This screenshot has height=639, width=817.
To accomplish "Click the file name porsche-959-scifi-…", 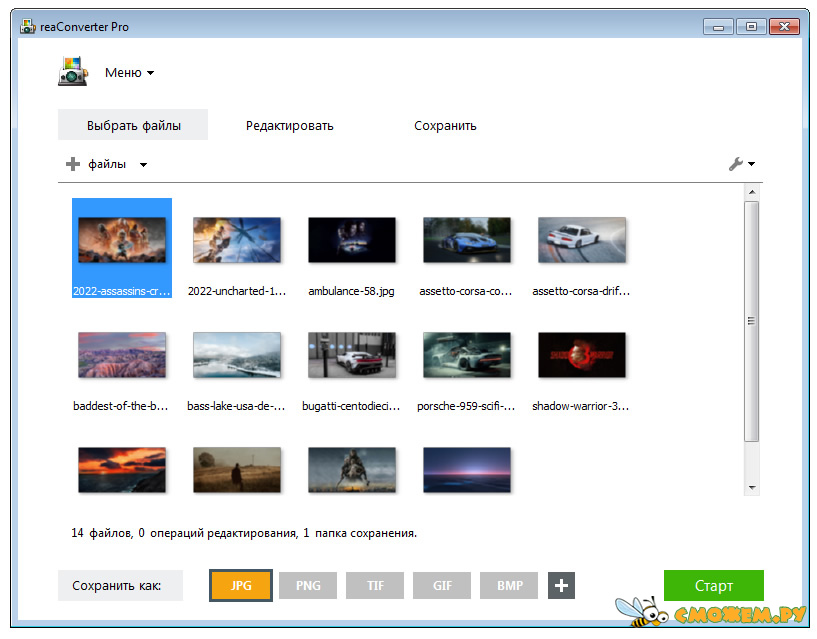I will [466, 407].
